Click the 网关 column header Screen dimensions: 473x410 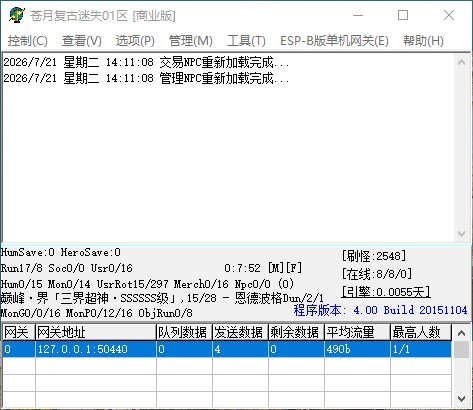18,332
